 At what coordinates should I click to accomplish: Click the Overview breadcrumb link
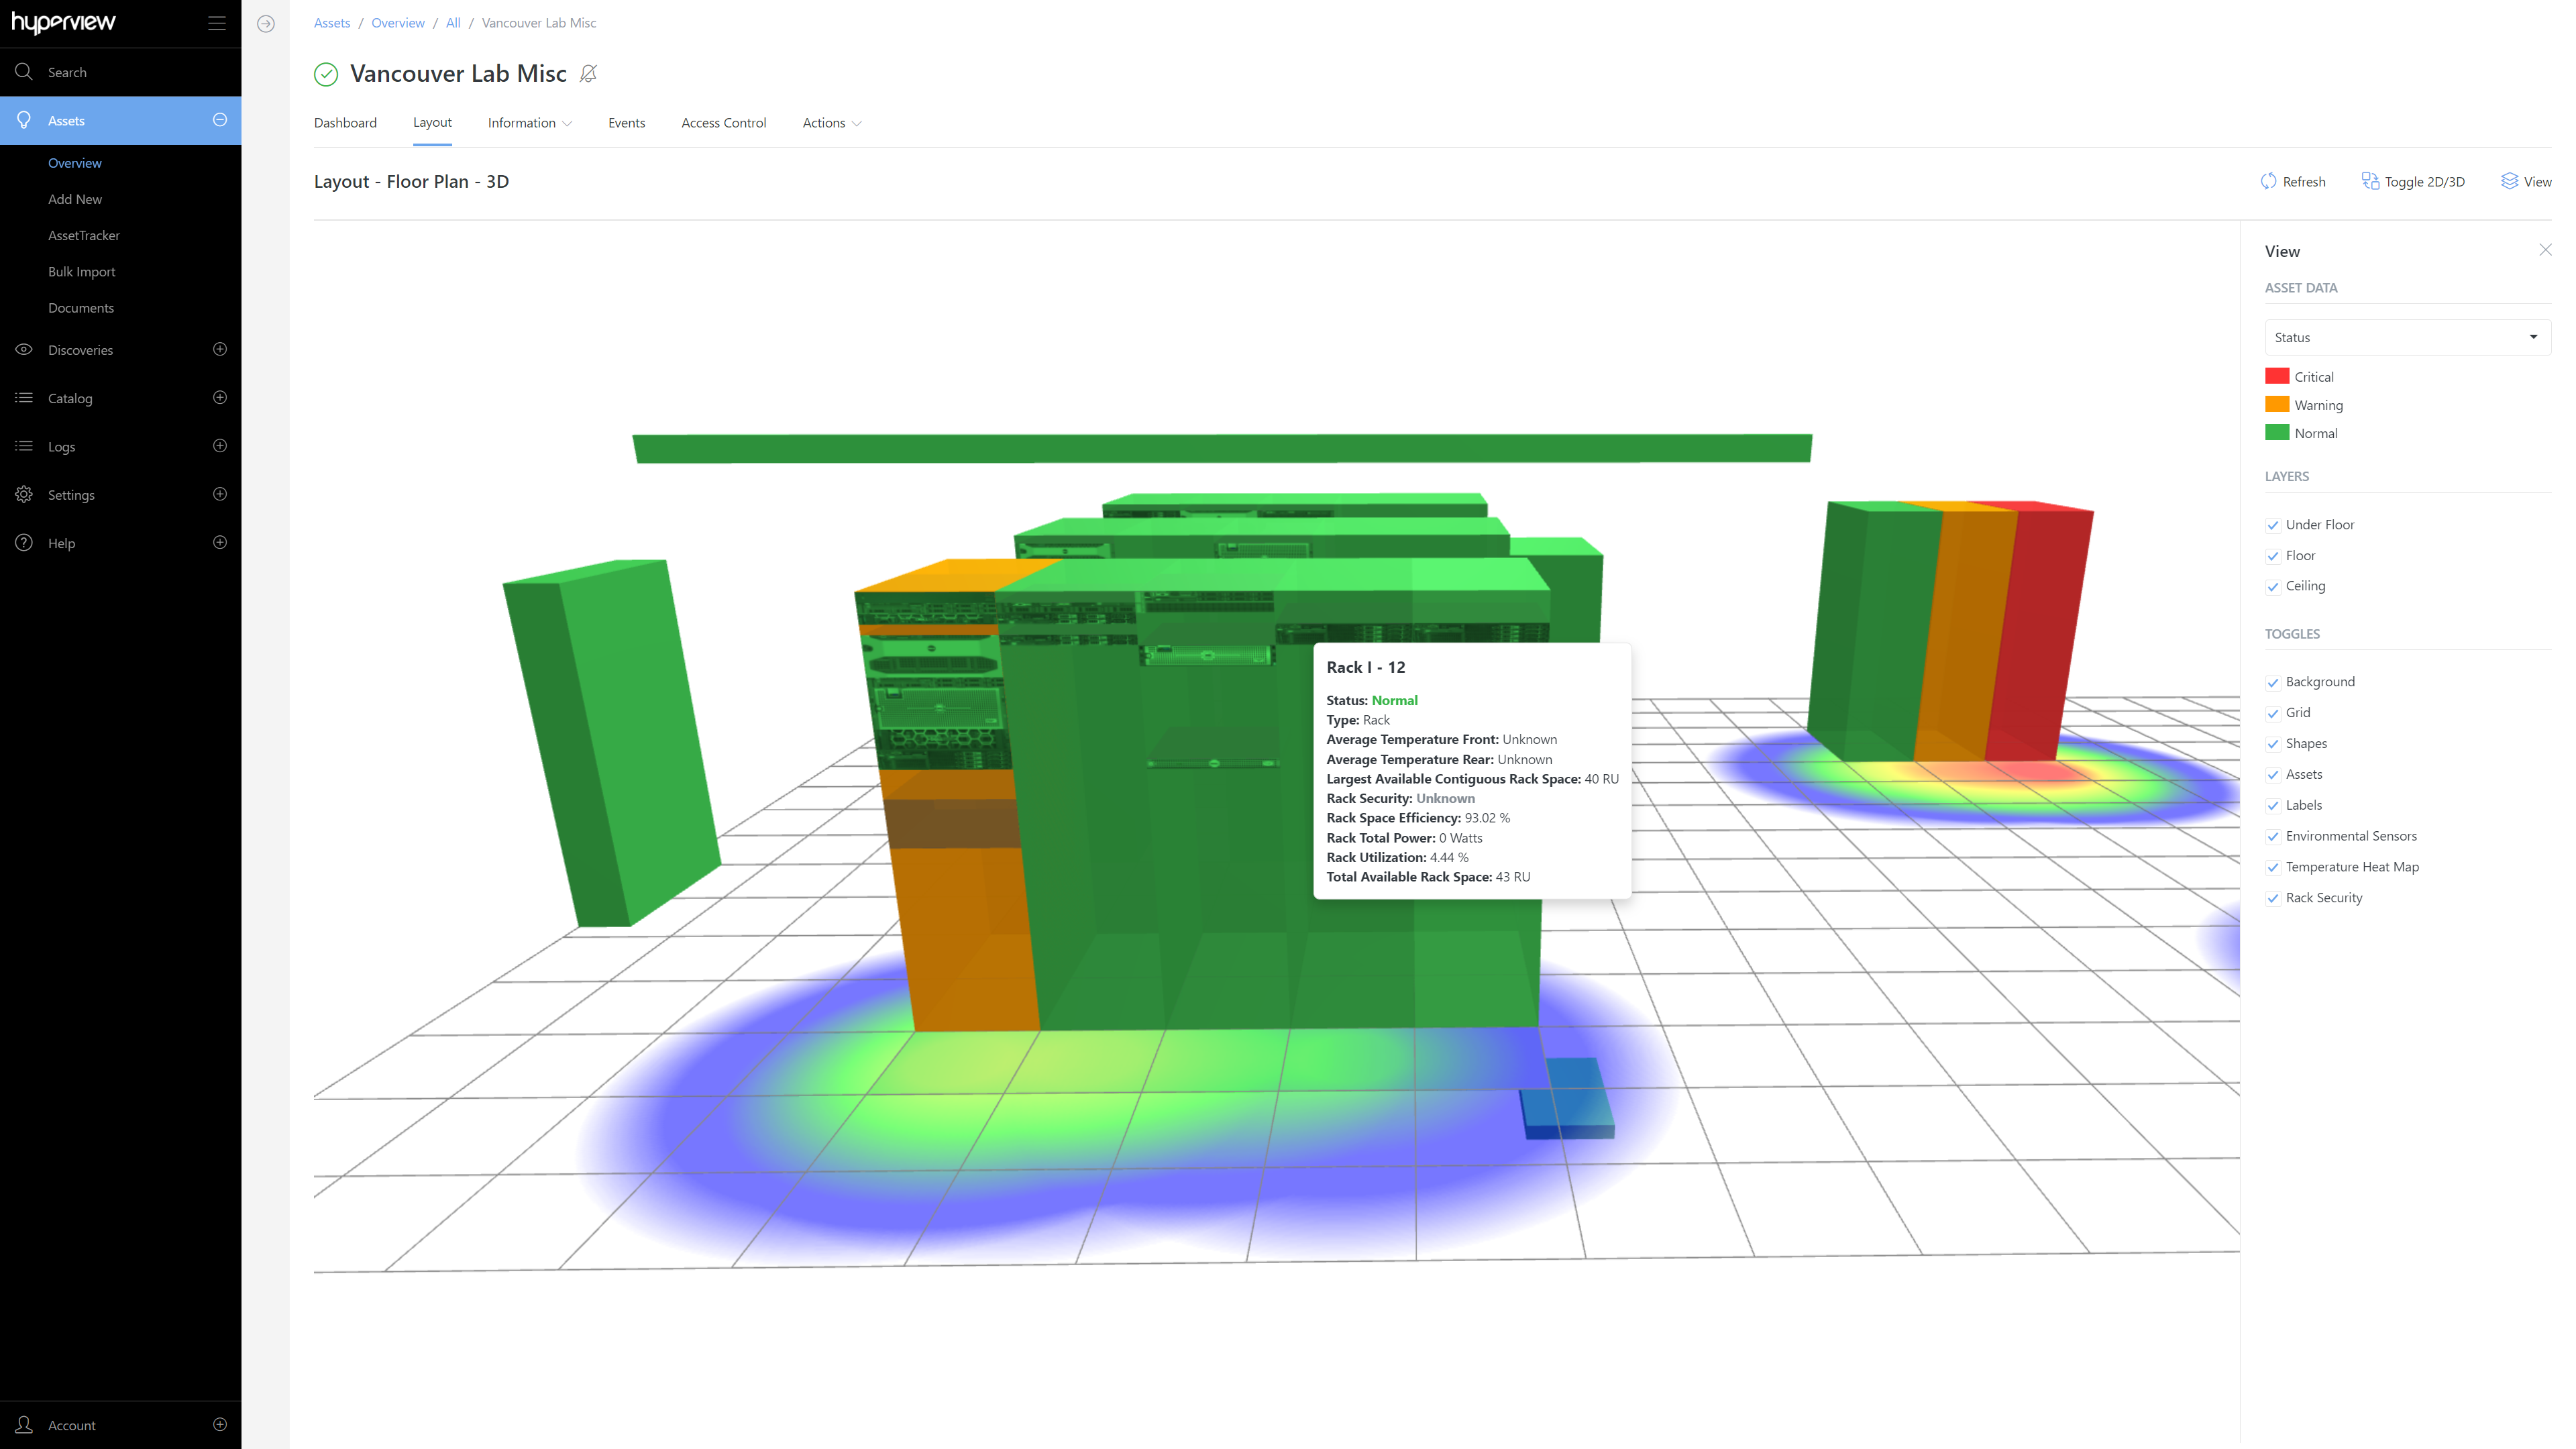pos(397,23)
